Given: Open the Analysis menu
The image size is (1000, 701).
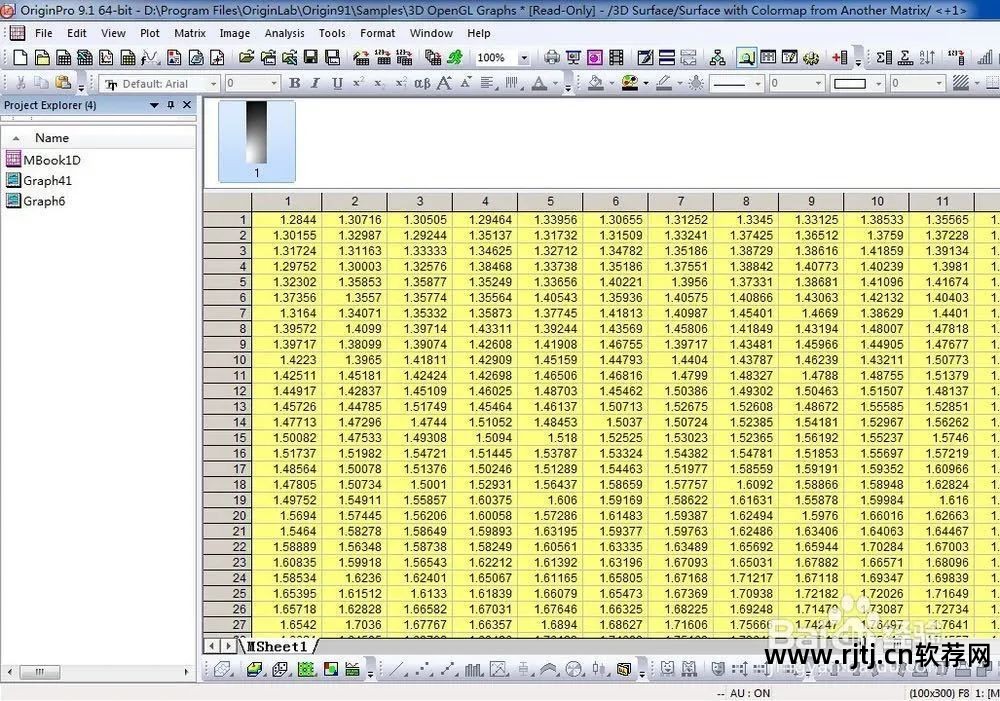Looking at the screenshot, I should point(284,33).
